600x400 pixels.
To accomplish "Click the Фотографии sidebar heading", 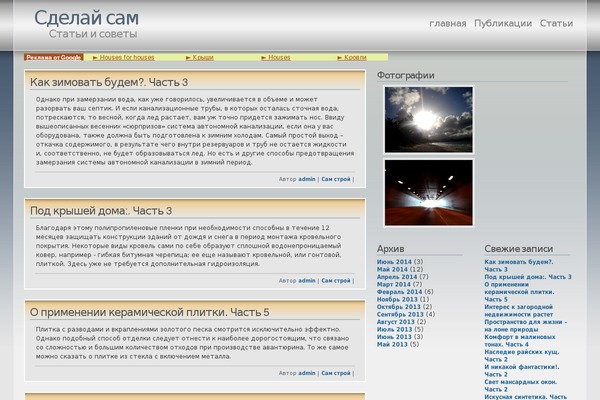I will tap(406, 75).
